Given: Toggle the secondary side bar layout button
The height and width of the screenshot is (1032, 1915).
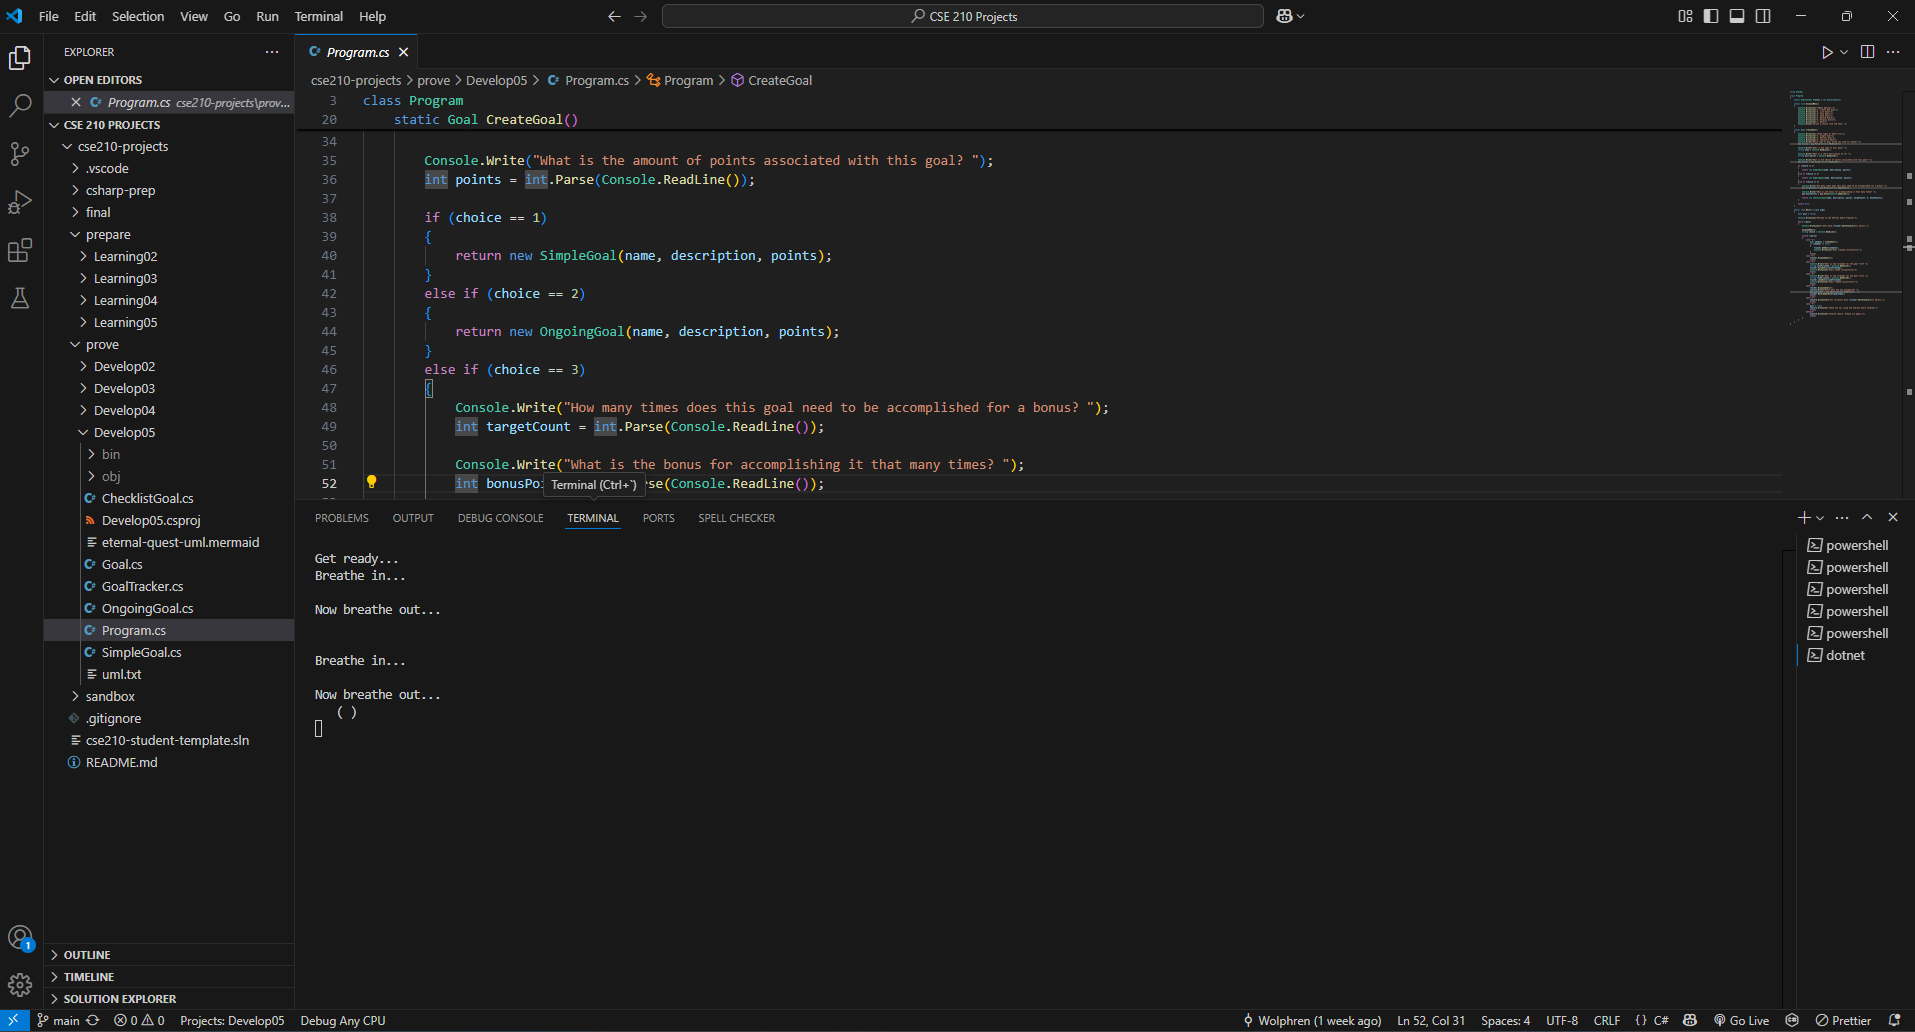Looking at the screenshot, I should tap(1763, 16).
